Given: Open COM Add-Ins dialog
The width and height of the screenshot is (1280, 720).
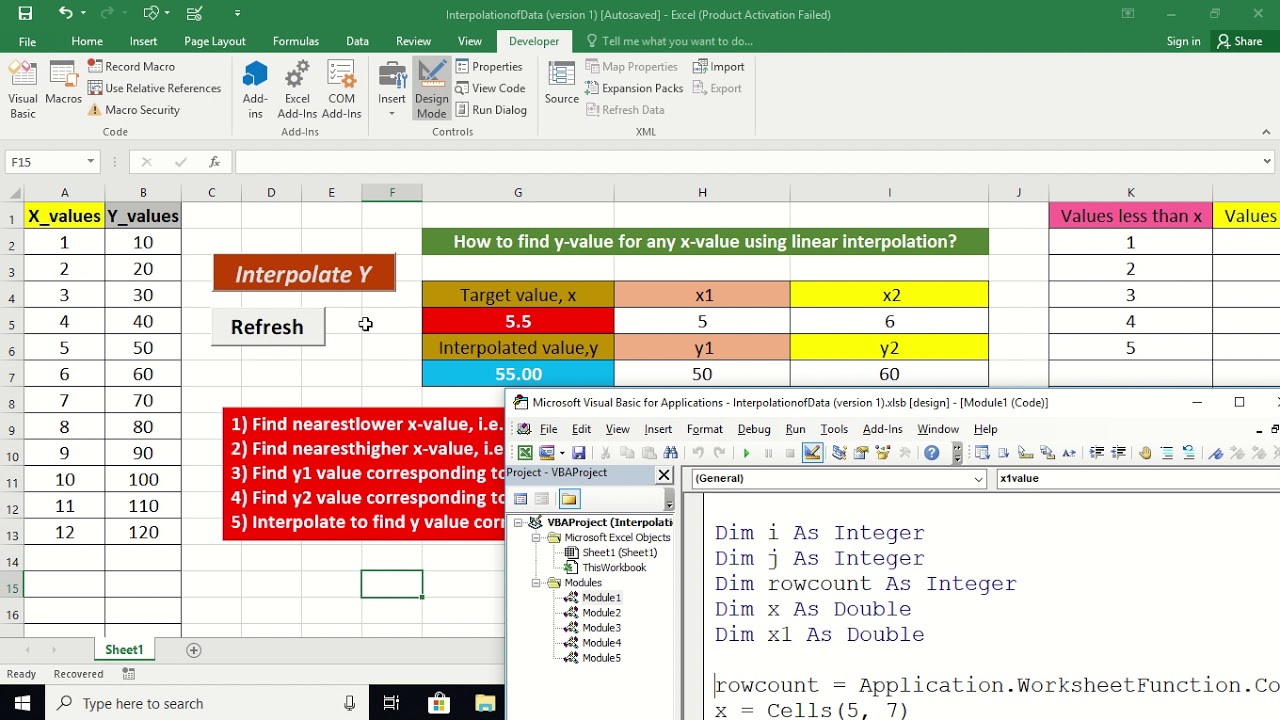Looking at the screenshot, I should click(x=341, y=88).
